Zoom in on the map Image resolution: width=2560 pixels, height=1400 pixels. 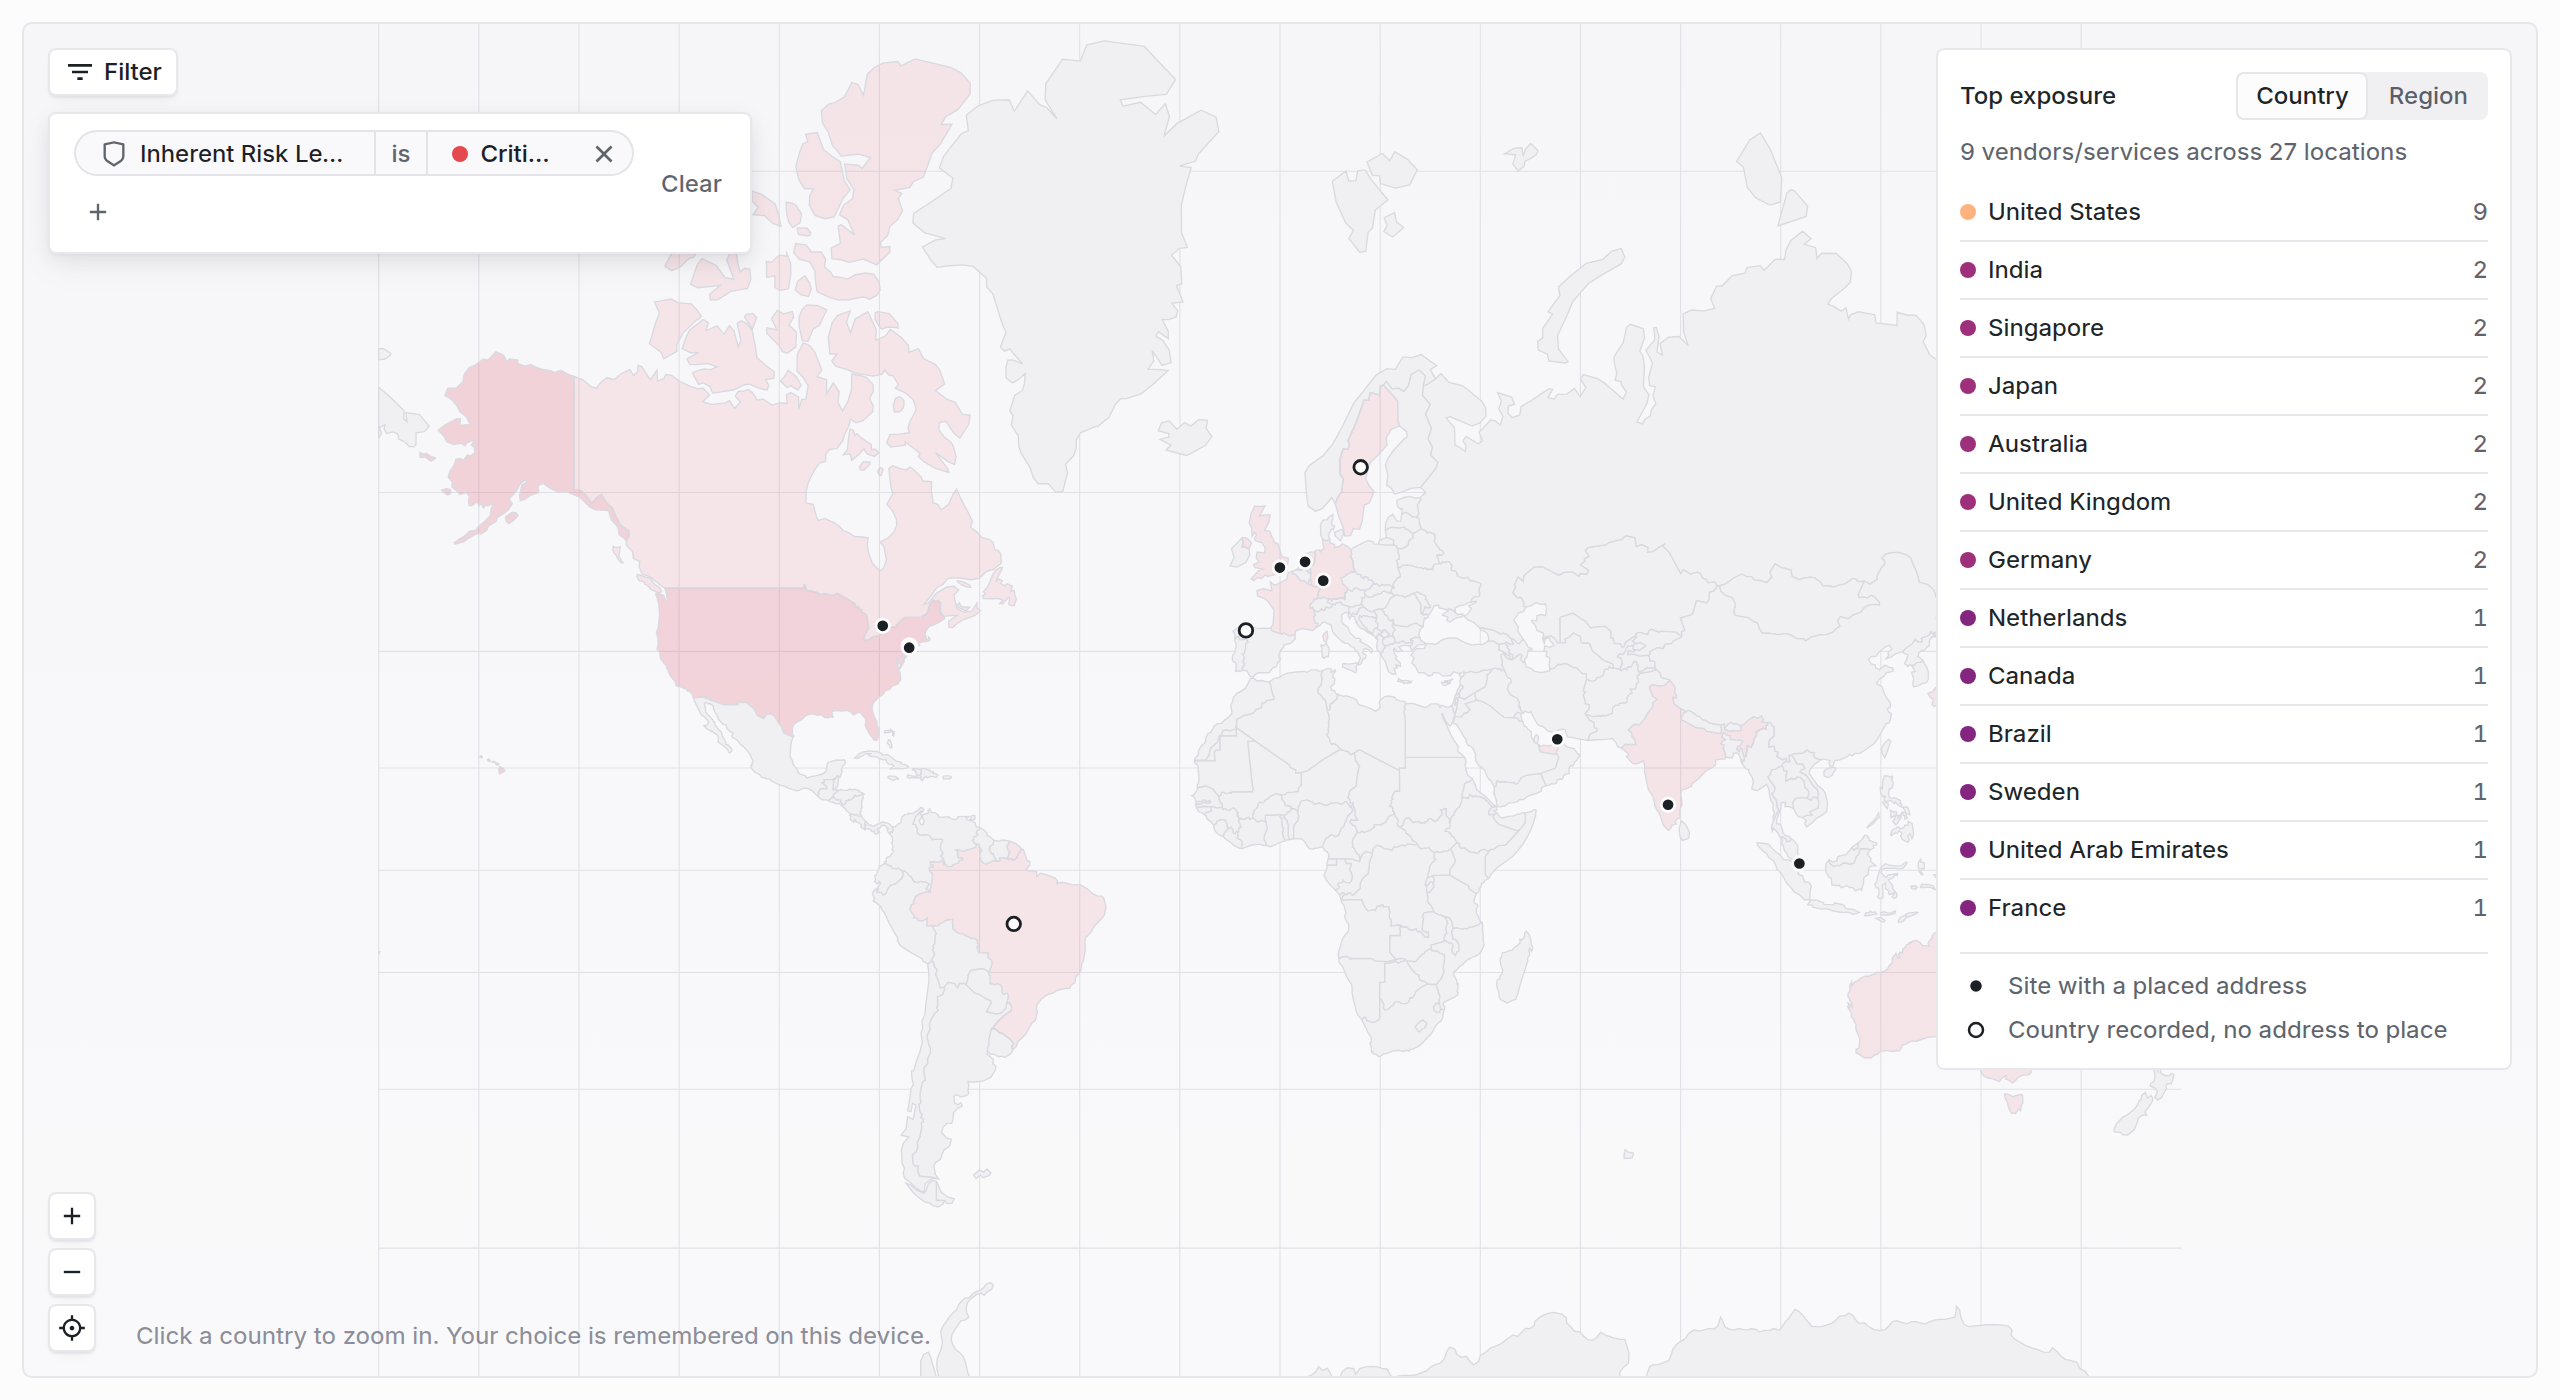click(72, 1216)
